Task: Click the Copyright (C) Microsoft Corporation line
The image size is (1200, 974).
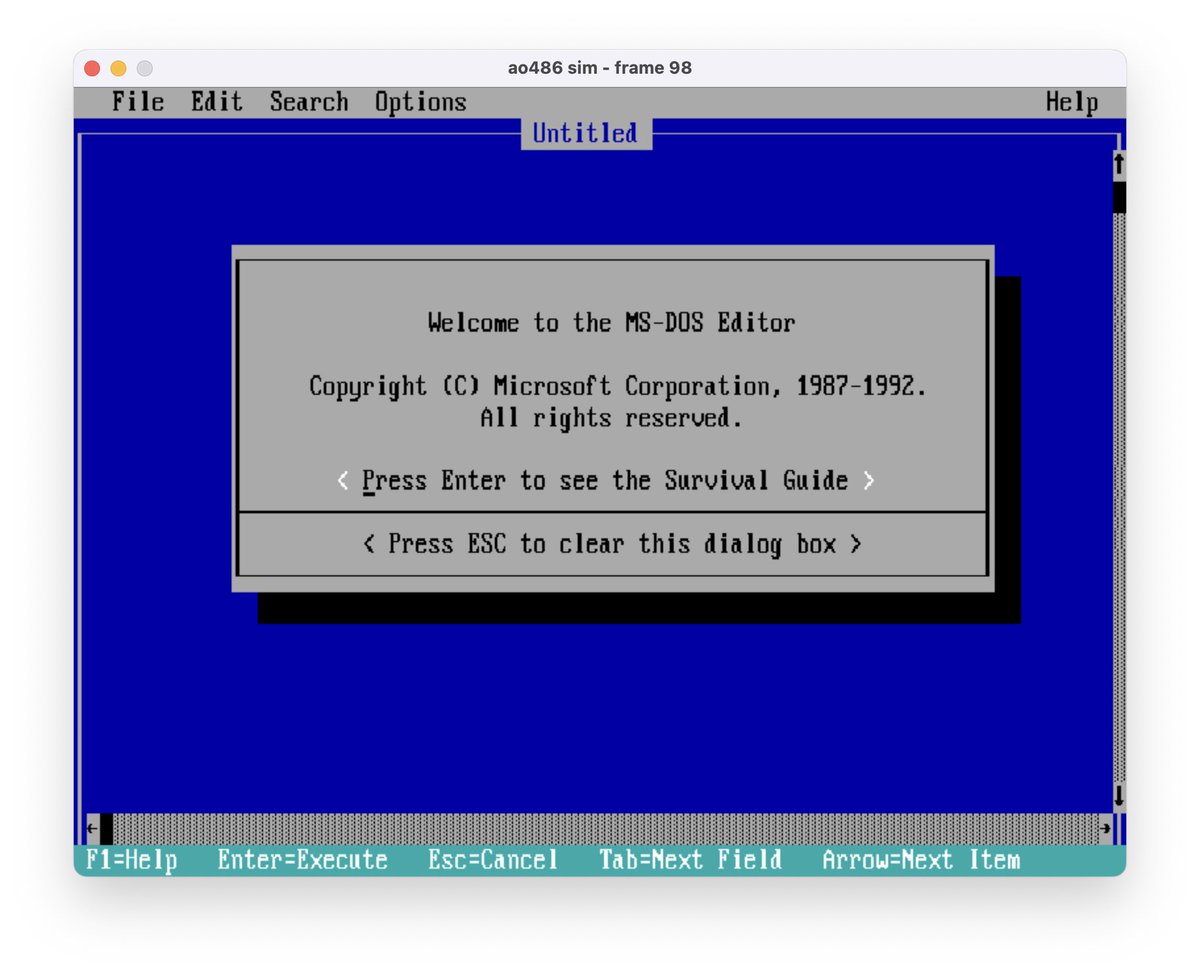Action: [x=618, y=386]
